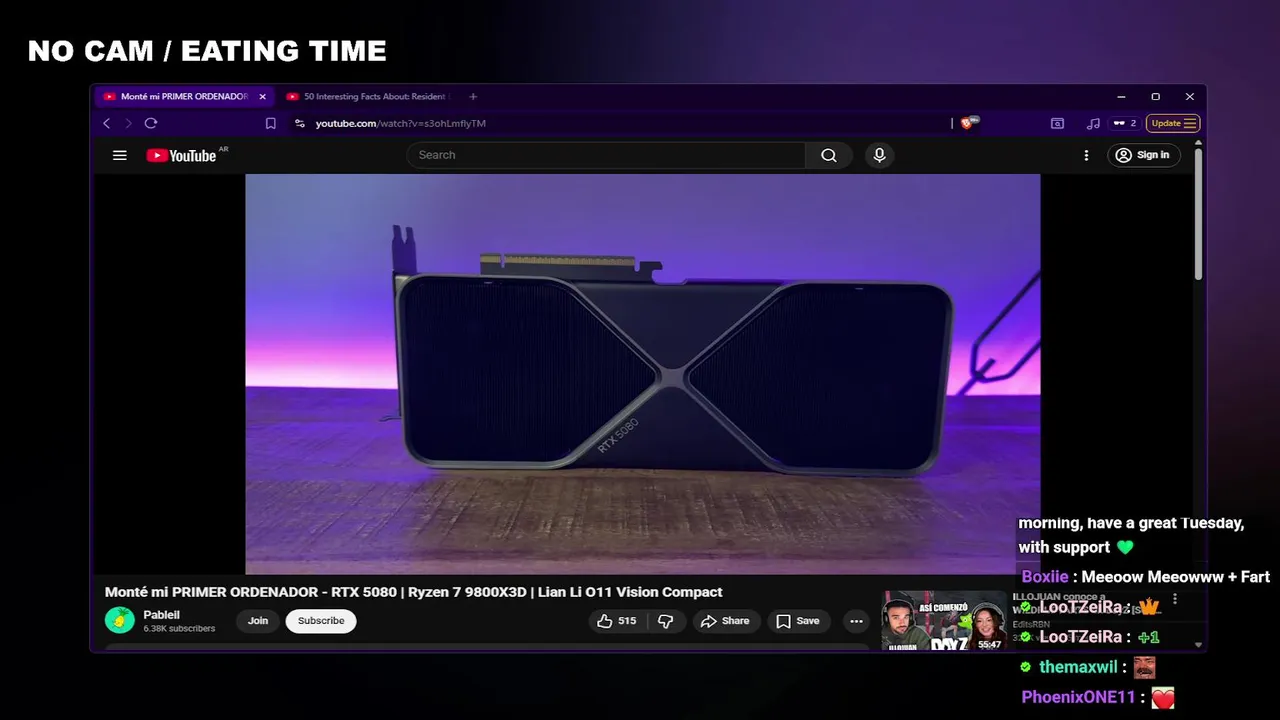1280x720 pixels.
Task: Open the more actions ellipsis below the video
Action: (856, 621)
